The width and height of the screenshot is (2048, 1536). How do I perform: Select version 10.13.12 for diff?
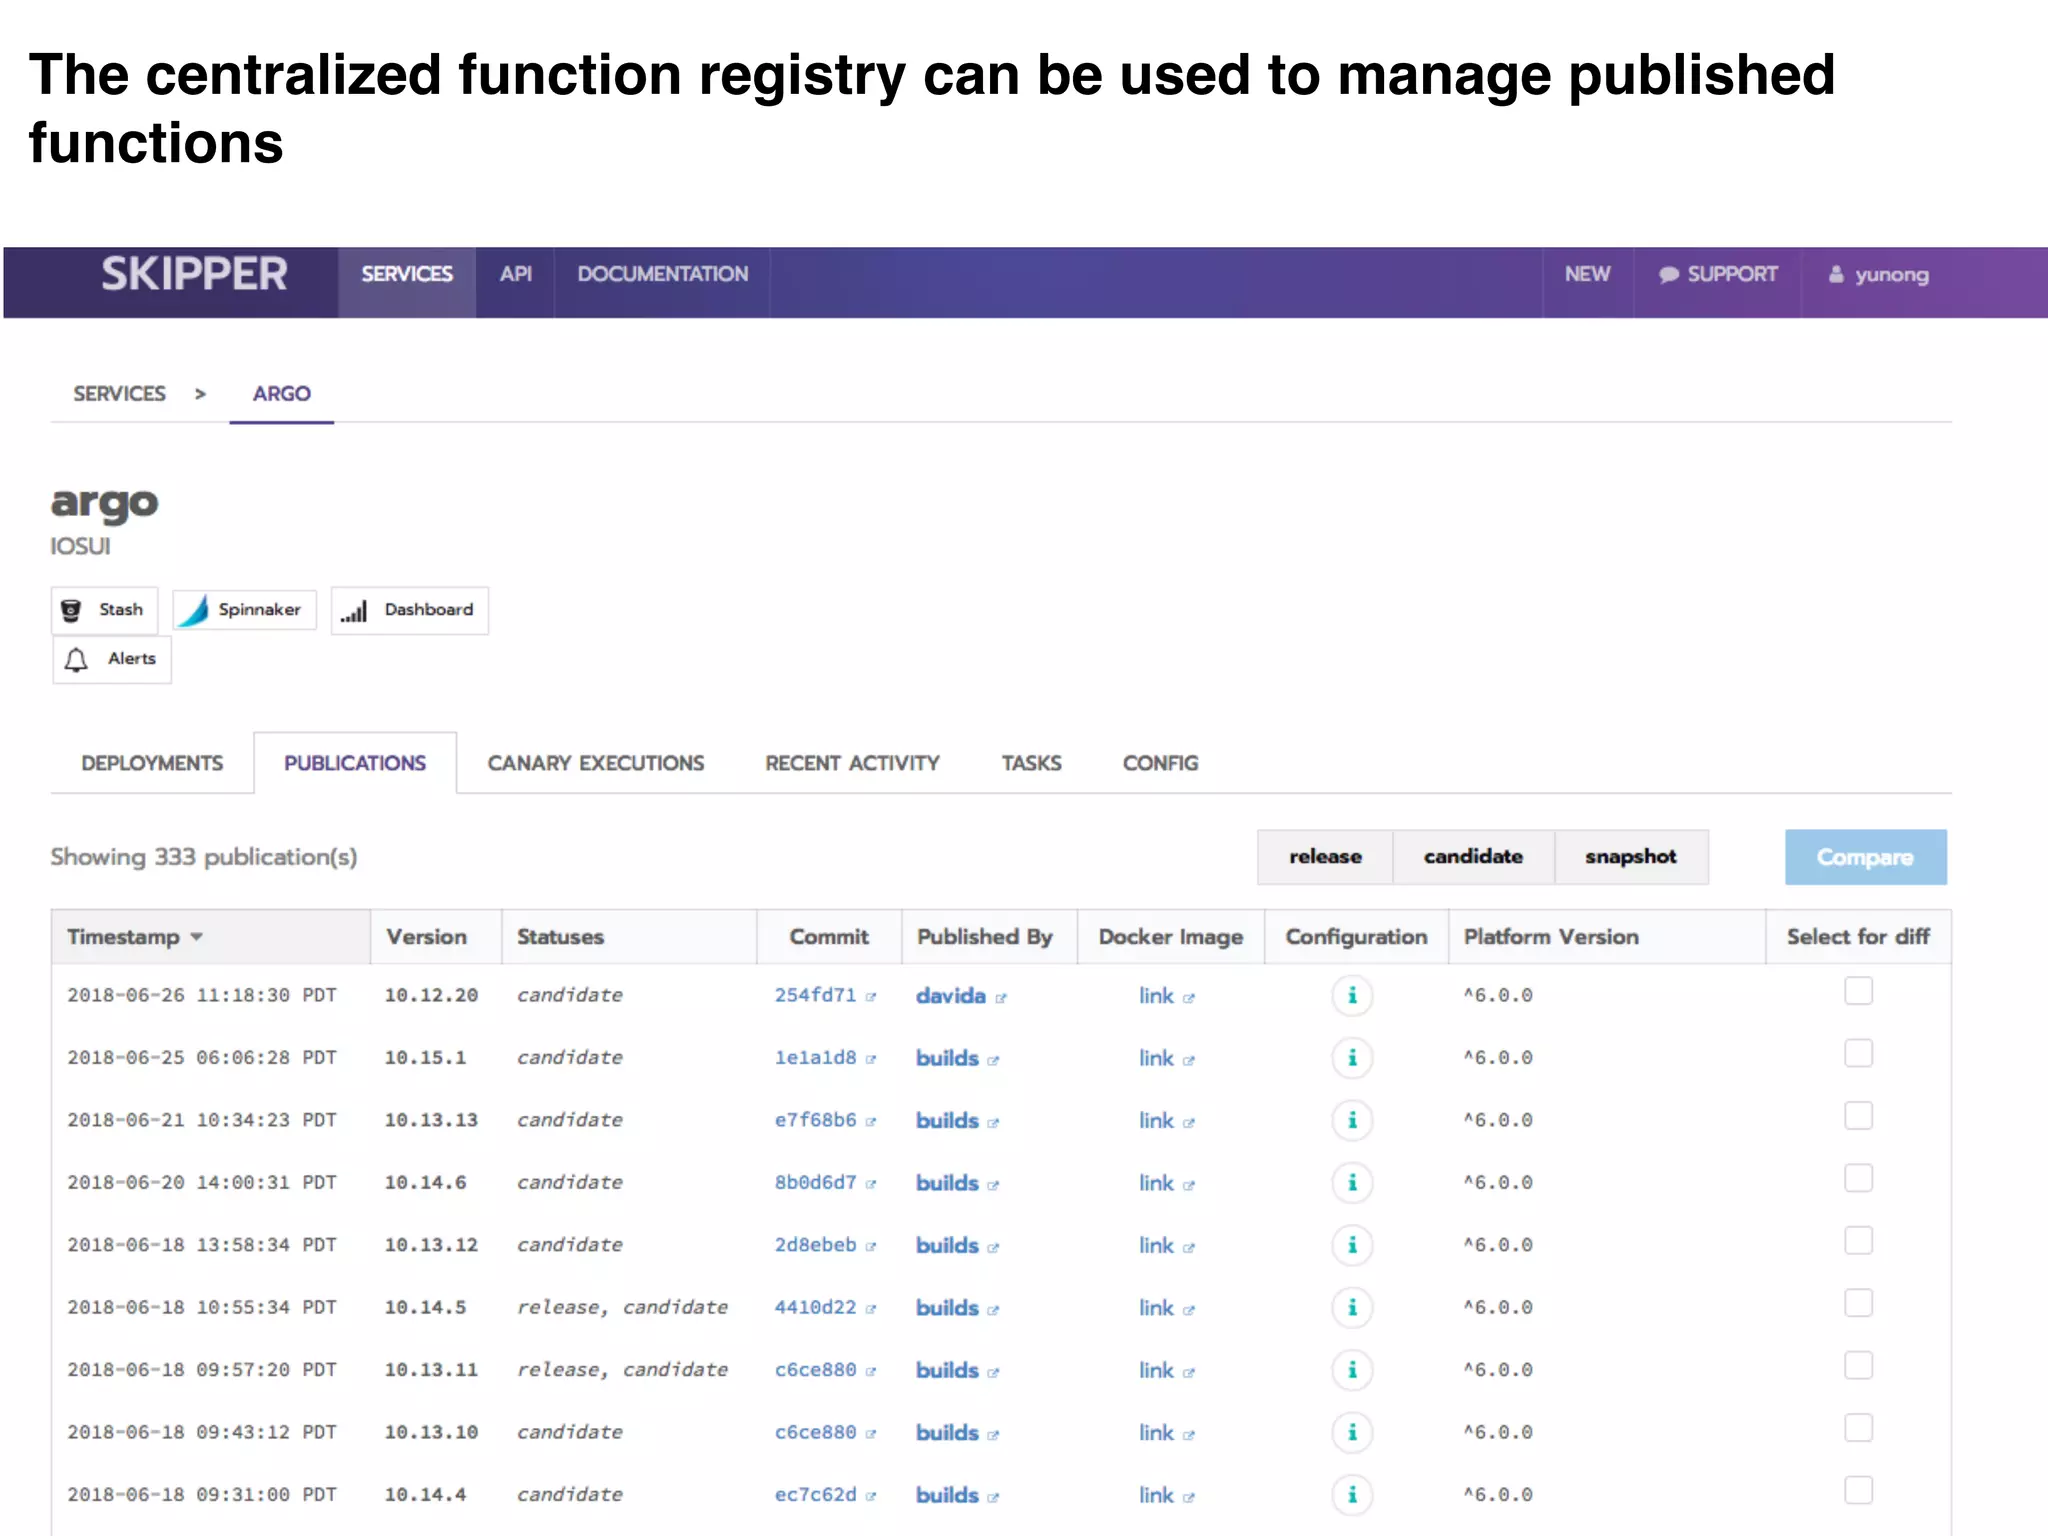1858,1241
